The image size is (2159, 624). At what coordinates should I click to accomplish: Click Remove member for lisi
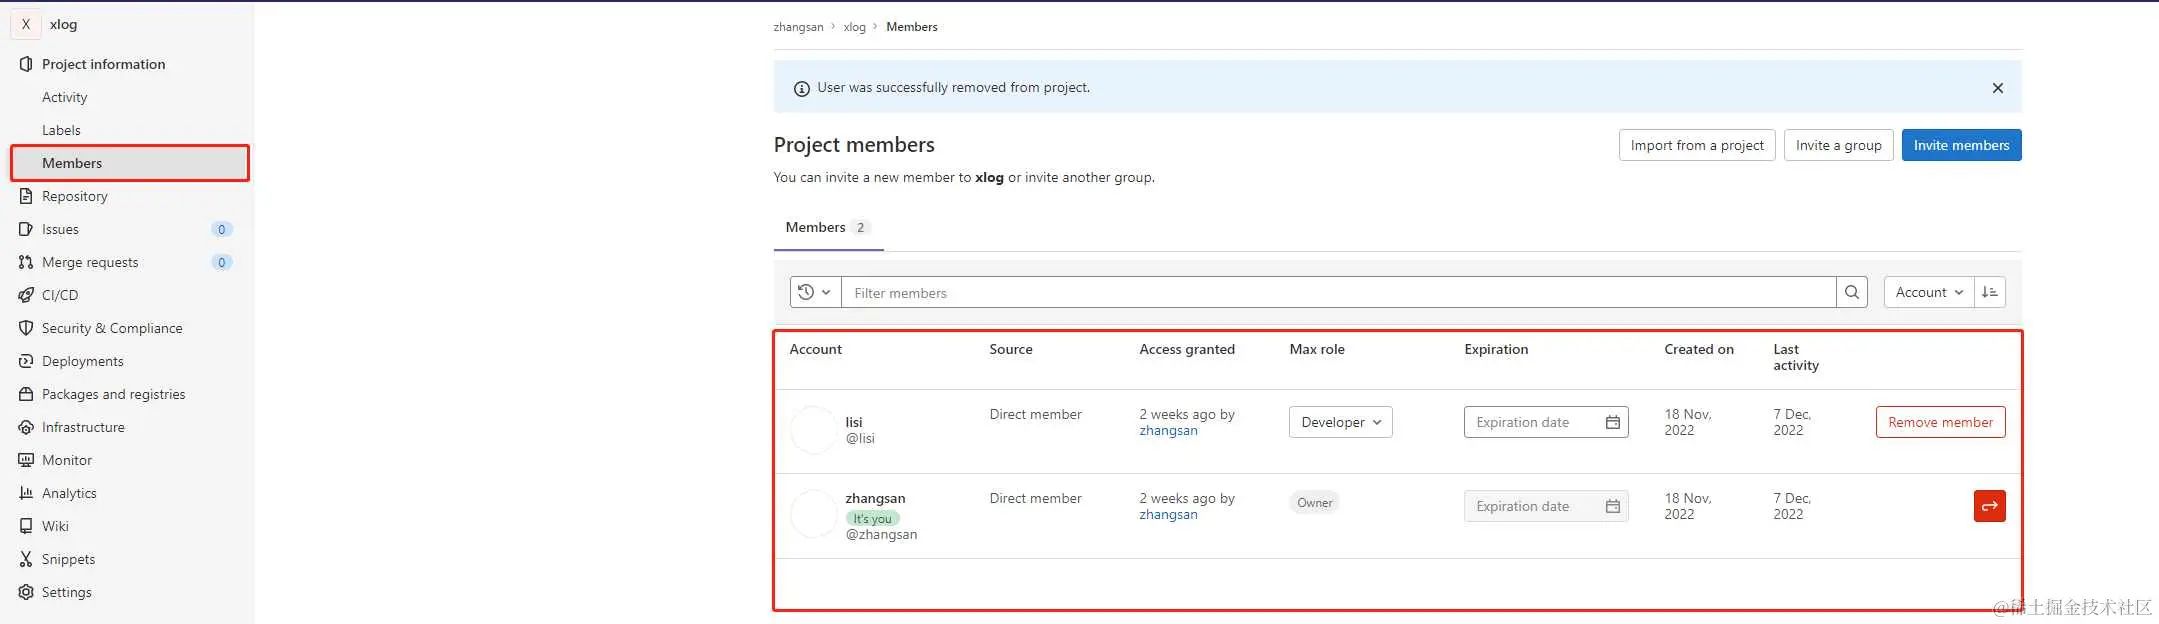coord(1940,422)
